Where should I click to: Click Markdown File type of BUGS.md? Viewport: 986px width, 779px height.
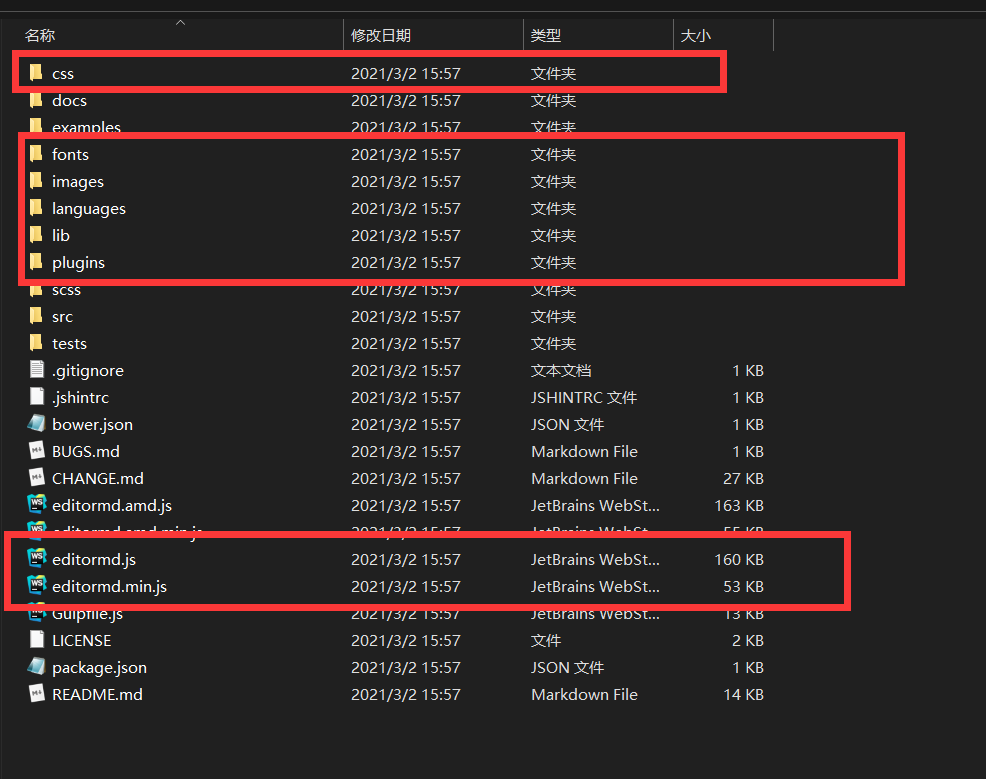(x=584, y=451)
